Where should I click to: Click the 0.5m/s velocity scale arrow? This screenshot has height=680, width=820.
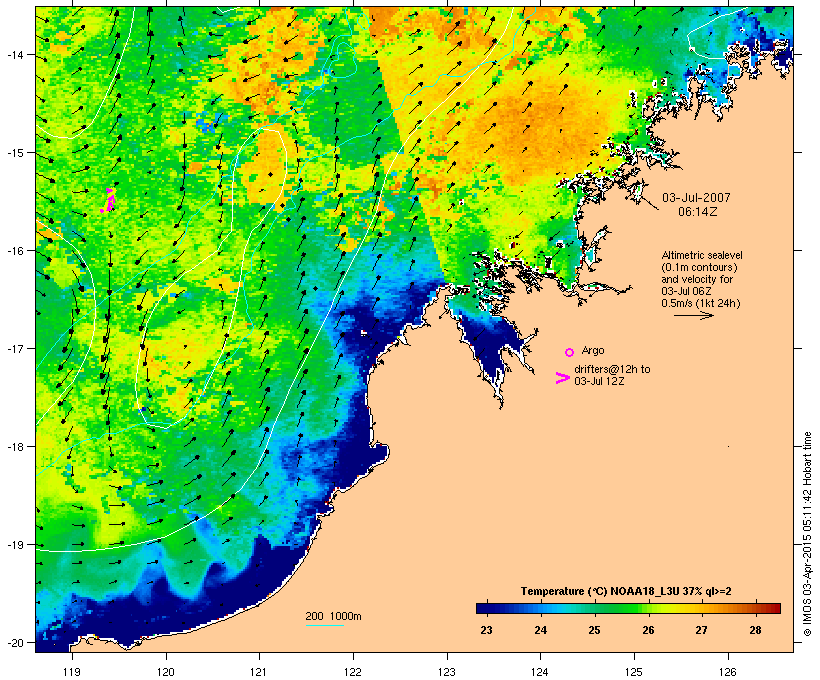coord(693,315)
